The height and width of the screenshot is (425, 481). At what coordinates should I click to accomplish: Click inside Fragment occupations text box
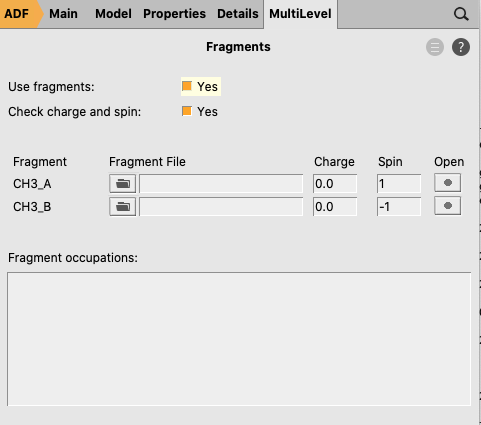(x=239, y=339)
